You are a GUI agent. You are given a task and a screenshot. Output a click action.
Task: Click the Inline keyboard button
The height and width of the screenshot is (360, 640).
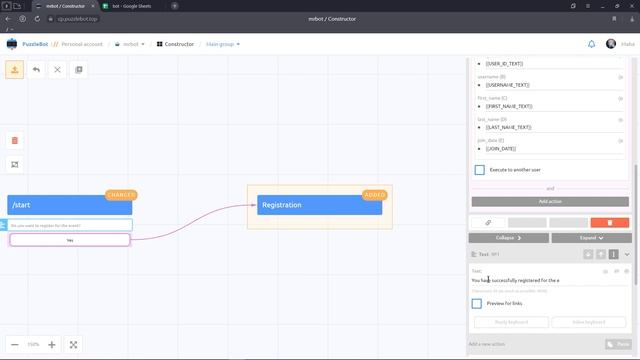coord(589,322)
